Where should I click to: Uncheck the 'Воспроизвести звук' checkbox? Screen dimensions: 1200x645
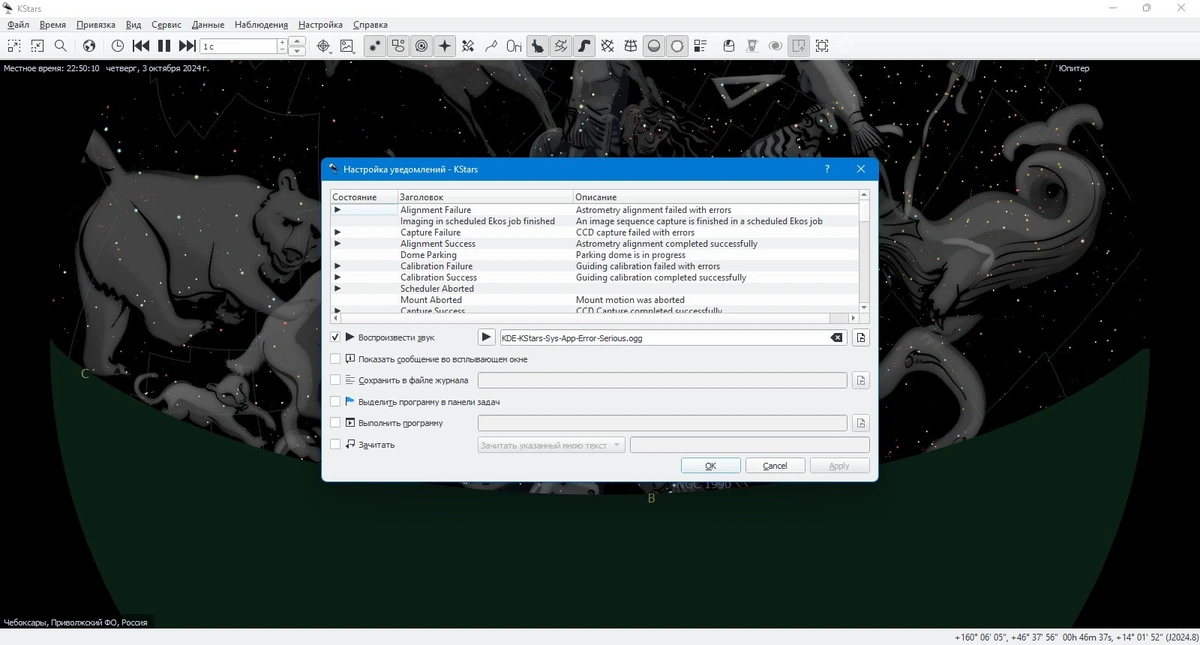tap(335, 338)
